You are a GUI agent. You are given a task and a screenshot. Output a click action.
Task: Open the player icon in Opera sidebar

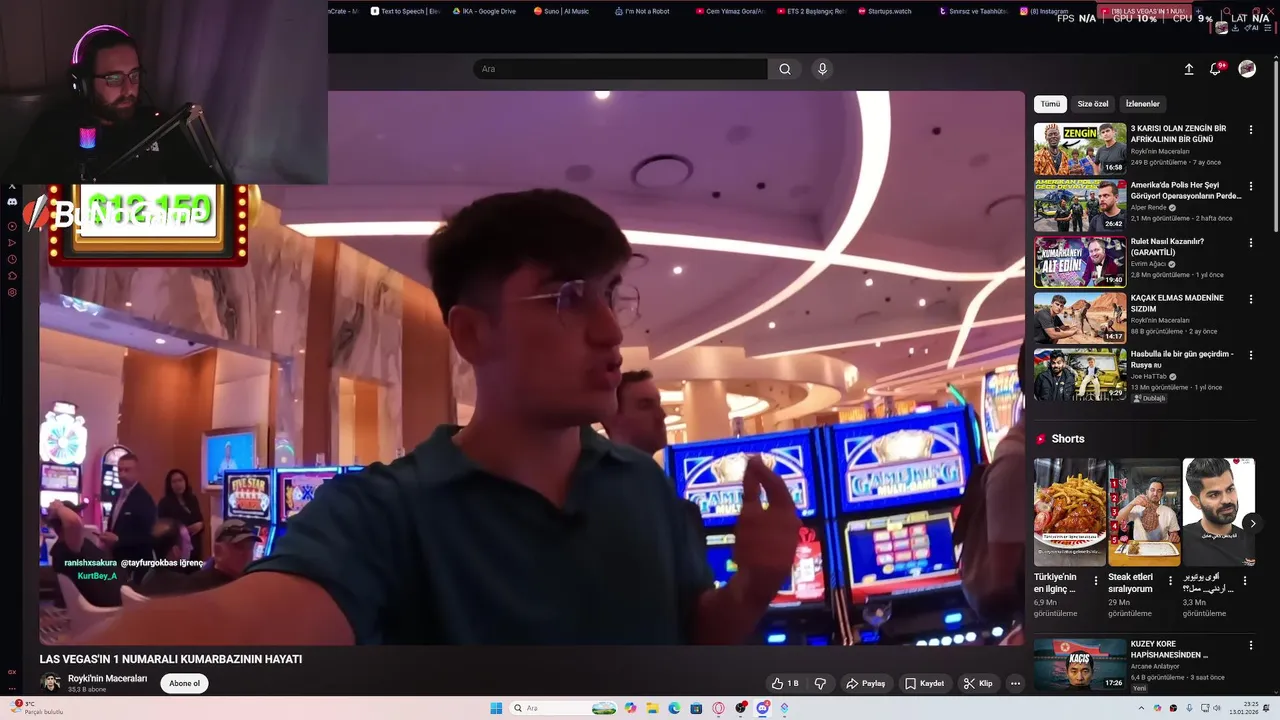[12, 226]
